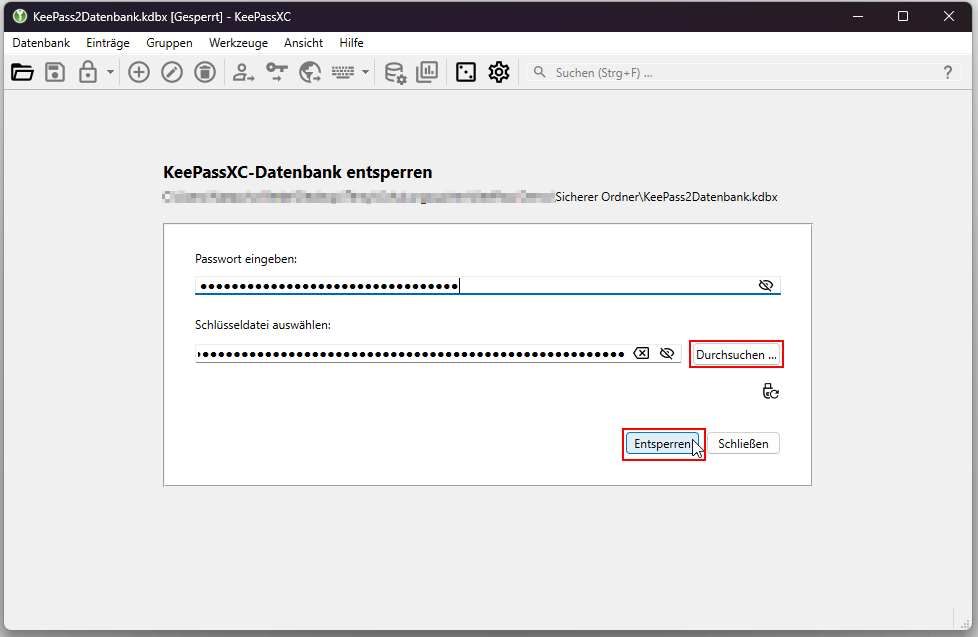This screenshot has width=978, height=637.
Task: Focus the Suchen search field
Action: [742, 72]
